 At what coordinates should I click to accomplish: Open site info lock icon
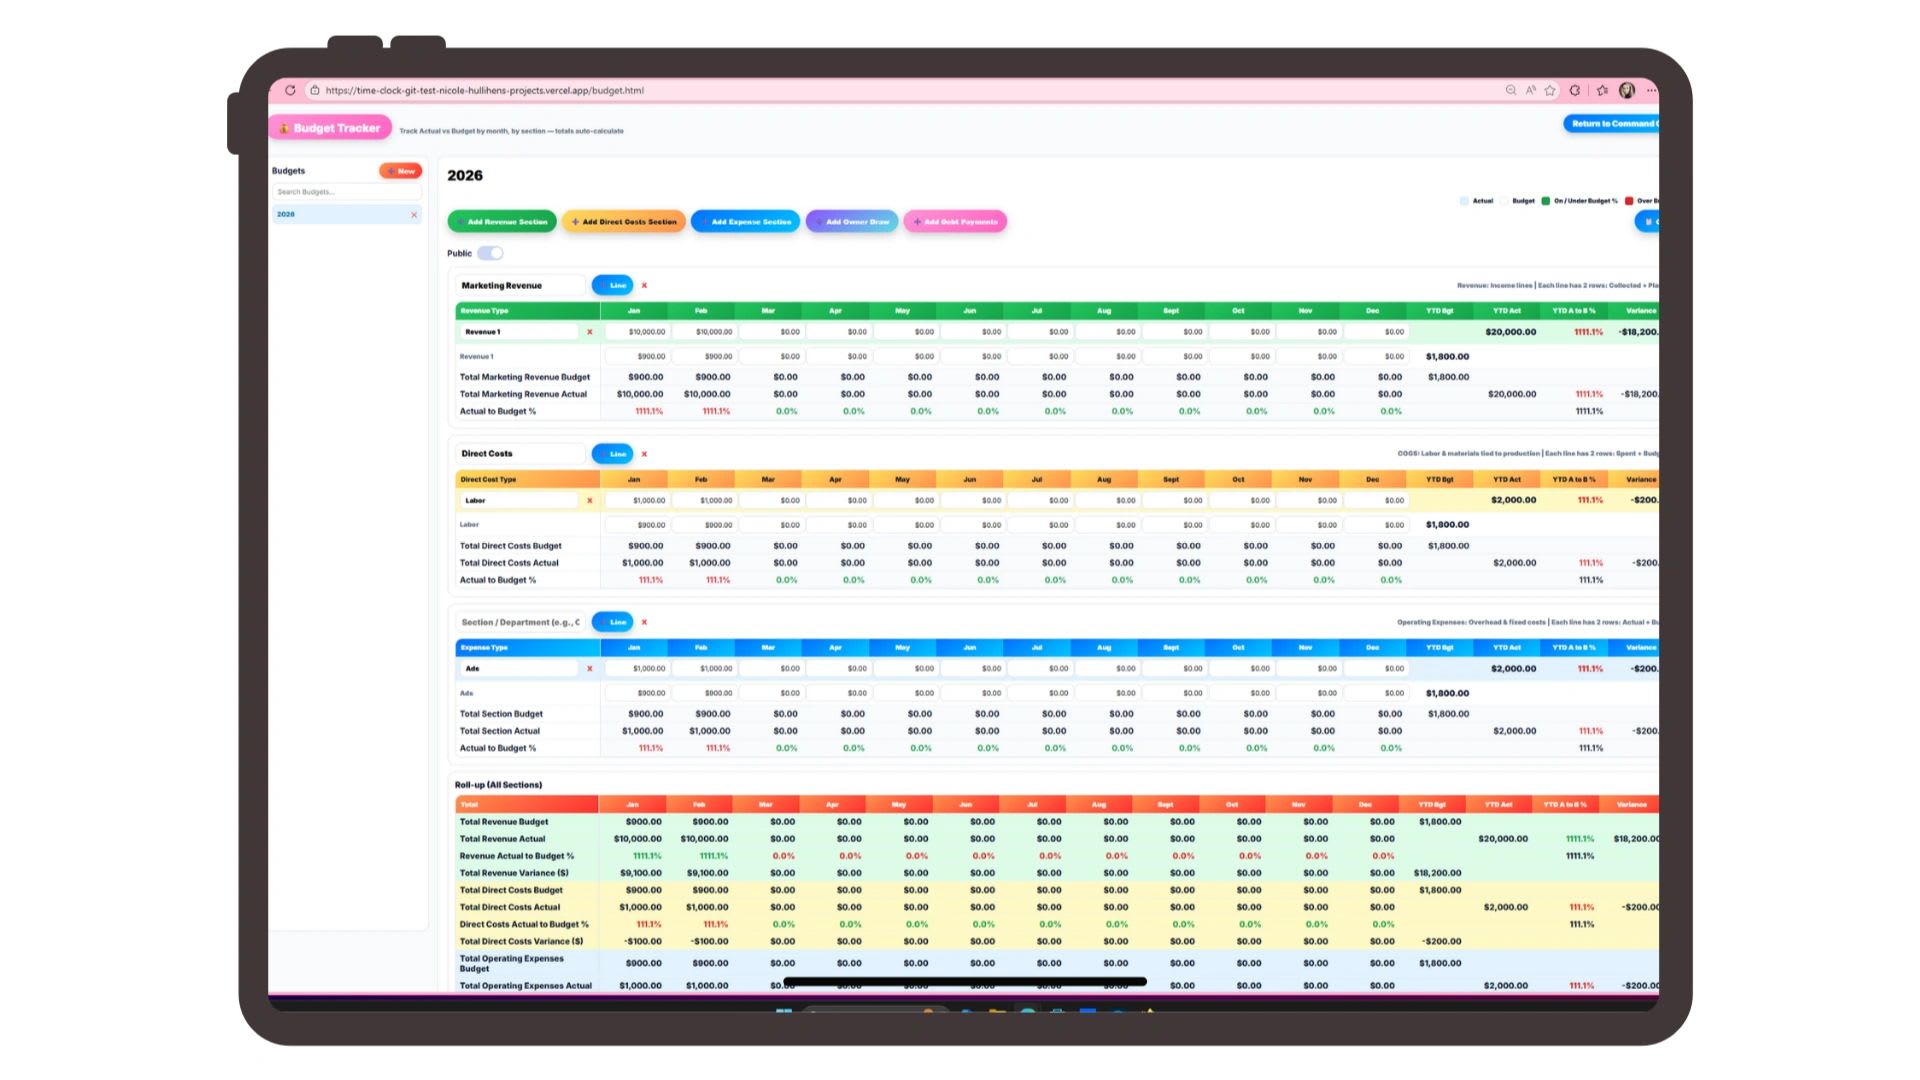tap(315, 90)
